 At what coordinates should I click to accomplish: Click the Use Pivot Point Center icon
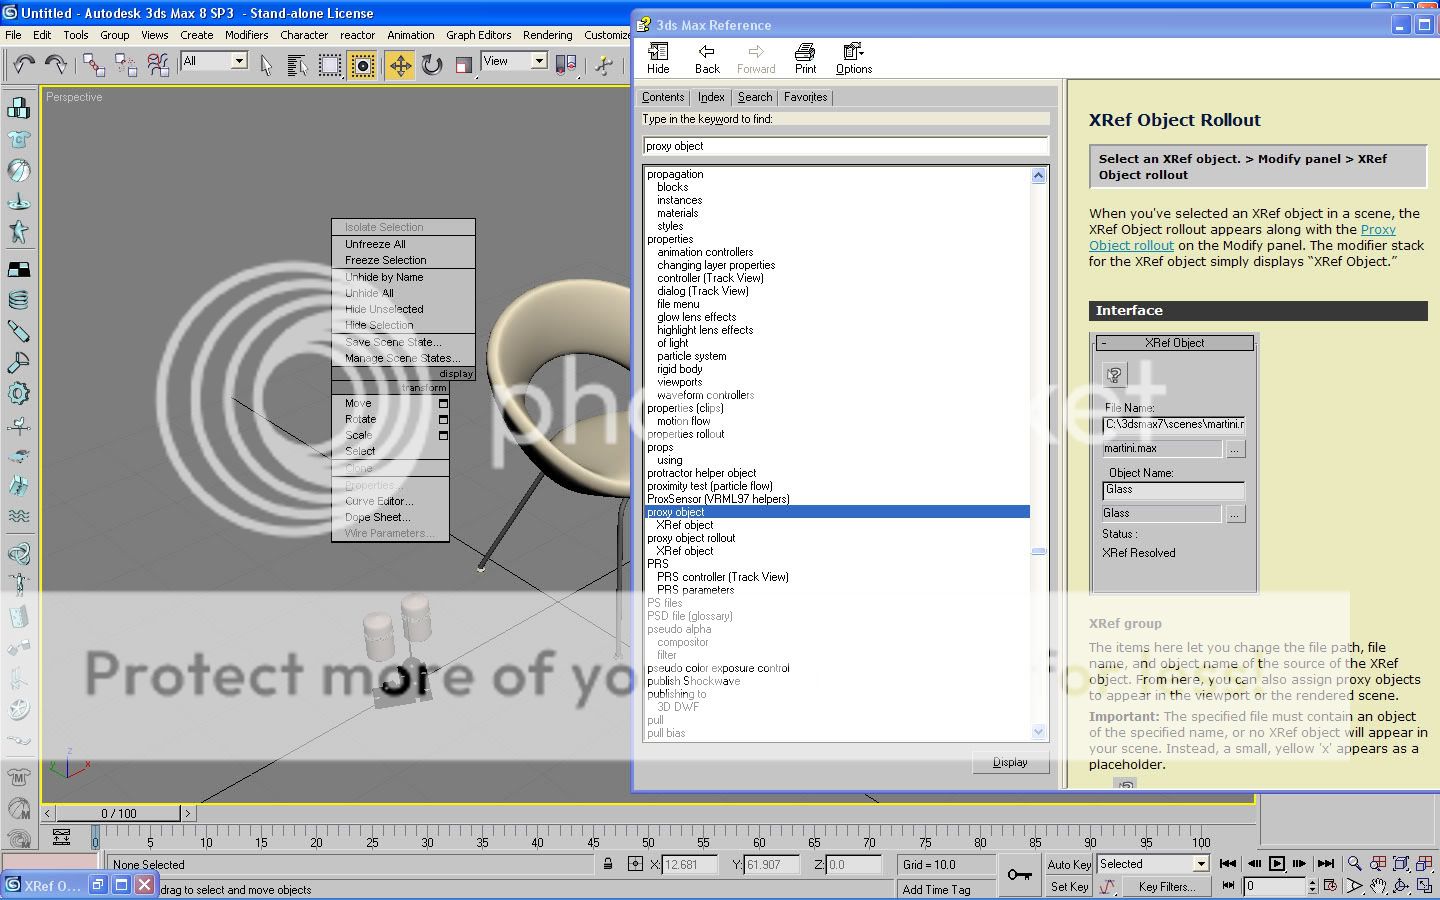(x=566, y=65)
